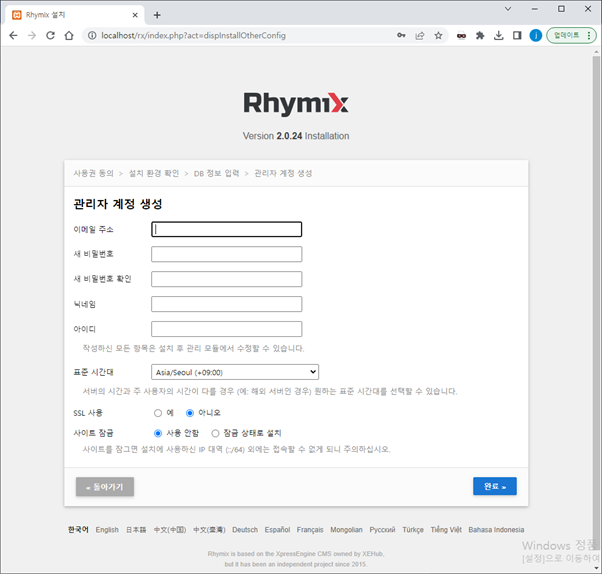This screenshot has height=574, width=602.
Task: Toggle the browser side panel icon
Action: 517,36
